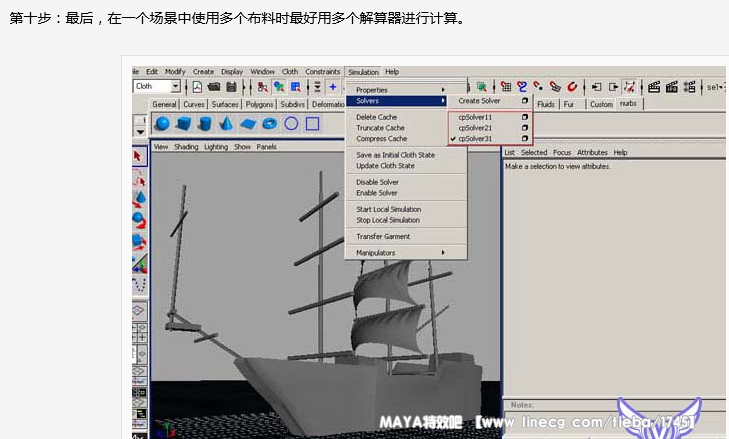Select the checked cpSolver31 solver
The width and height of the screenshot is (729, 439).
475,139
